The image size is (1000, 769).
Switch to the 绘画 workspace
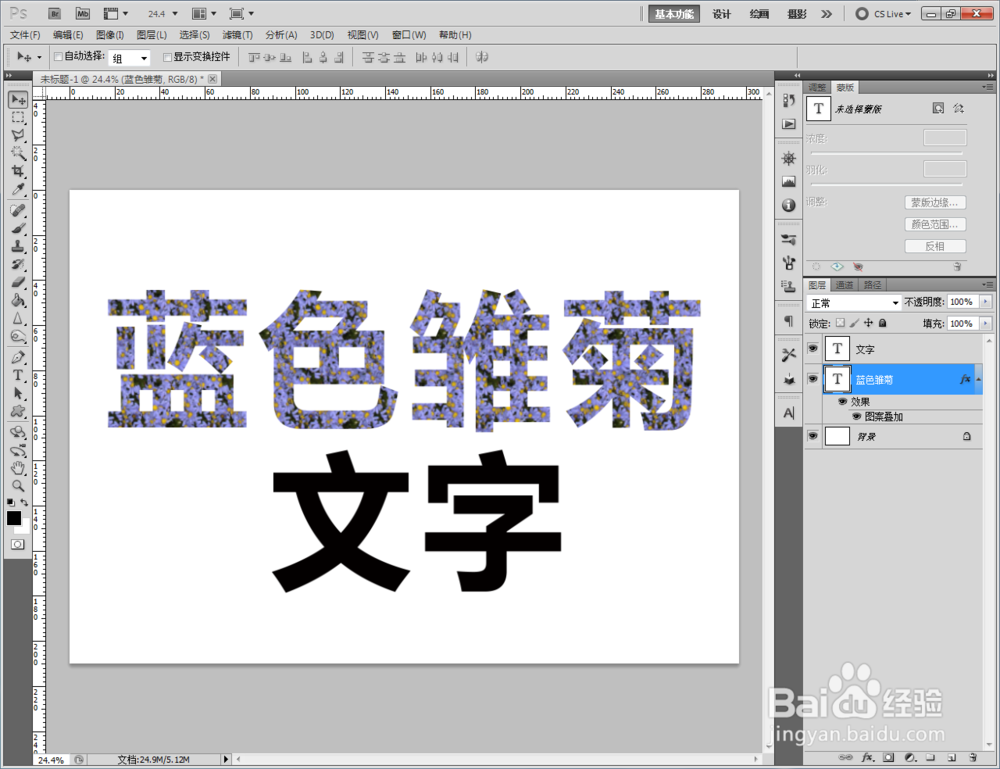point(759,14)
